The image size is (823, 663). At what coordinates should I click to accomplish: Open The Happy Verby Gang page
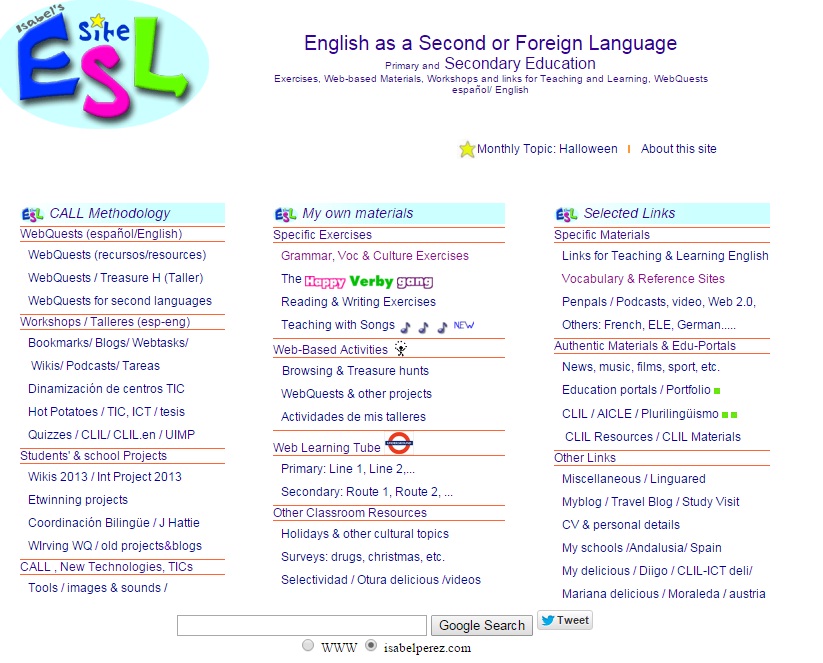(x=355, y=279)
